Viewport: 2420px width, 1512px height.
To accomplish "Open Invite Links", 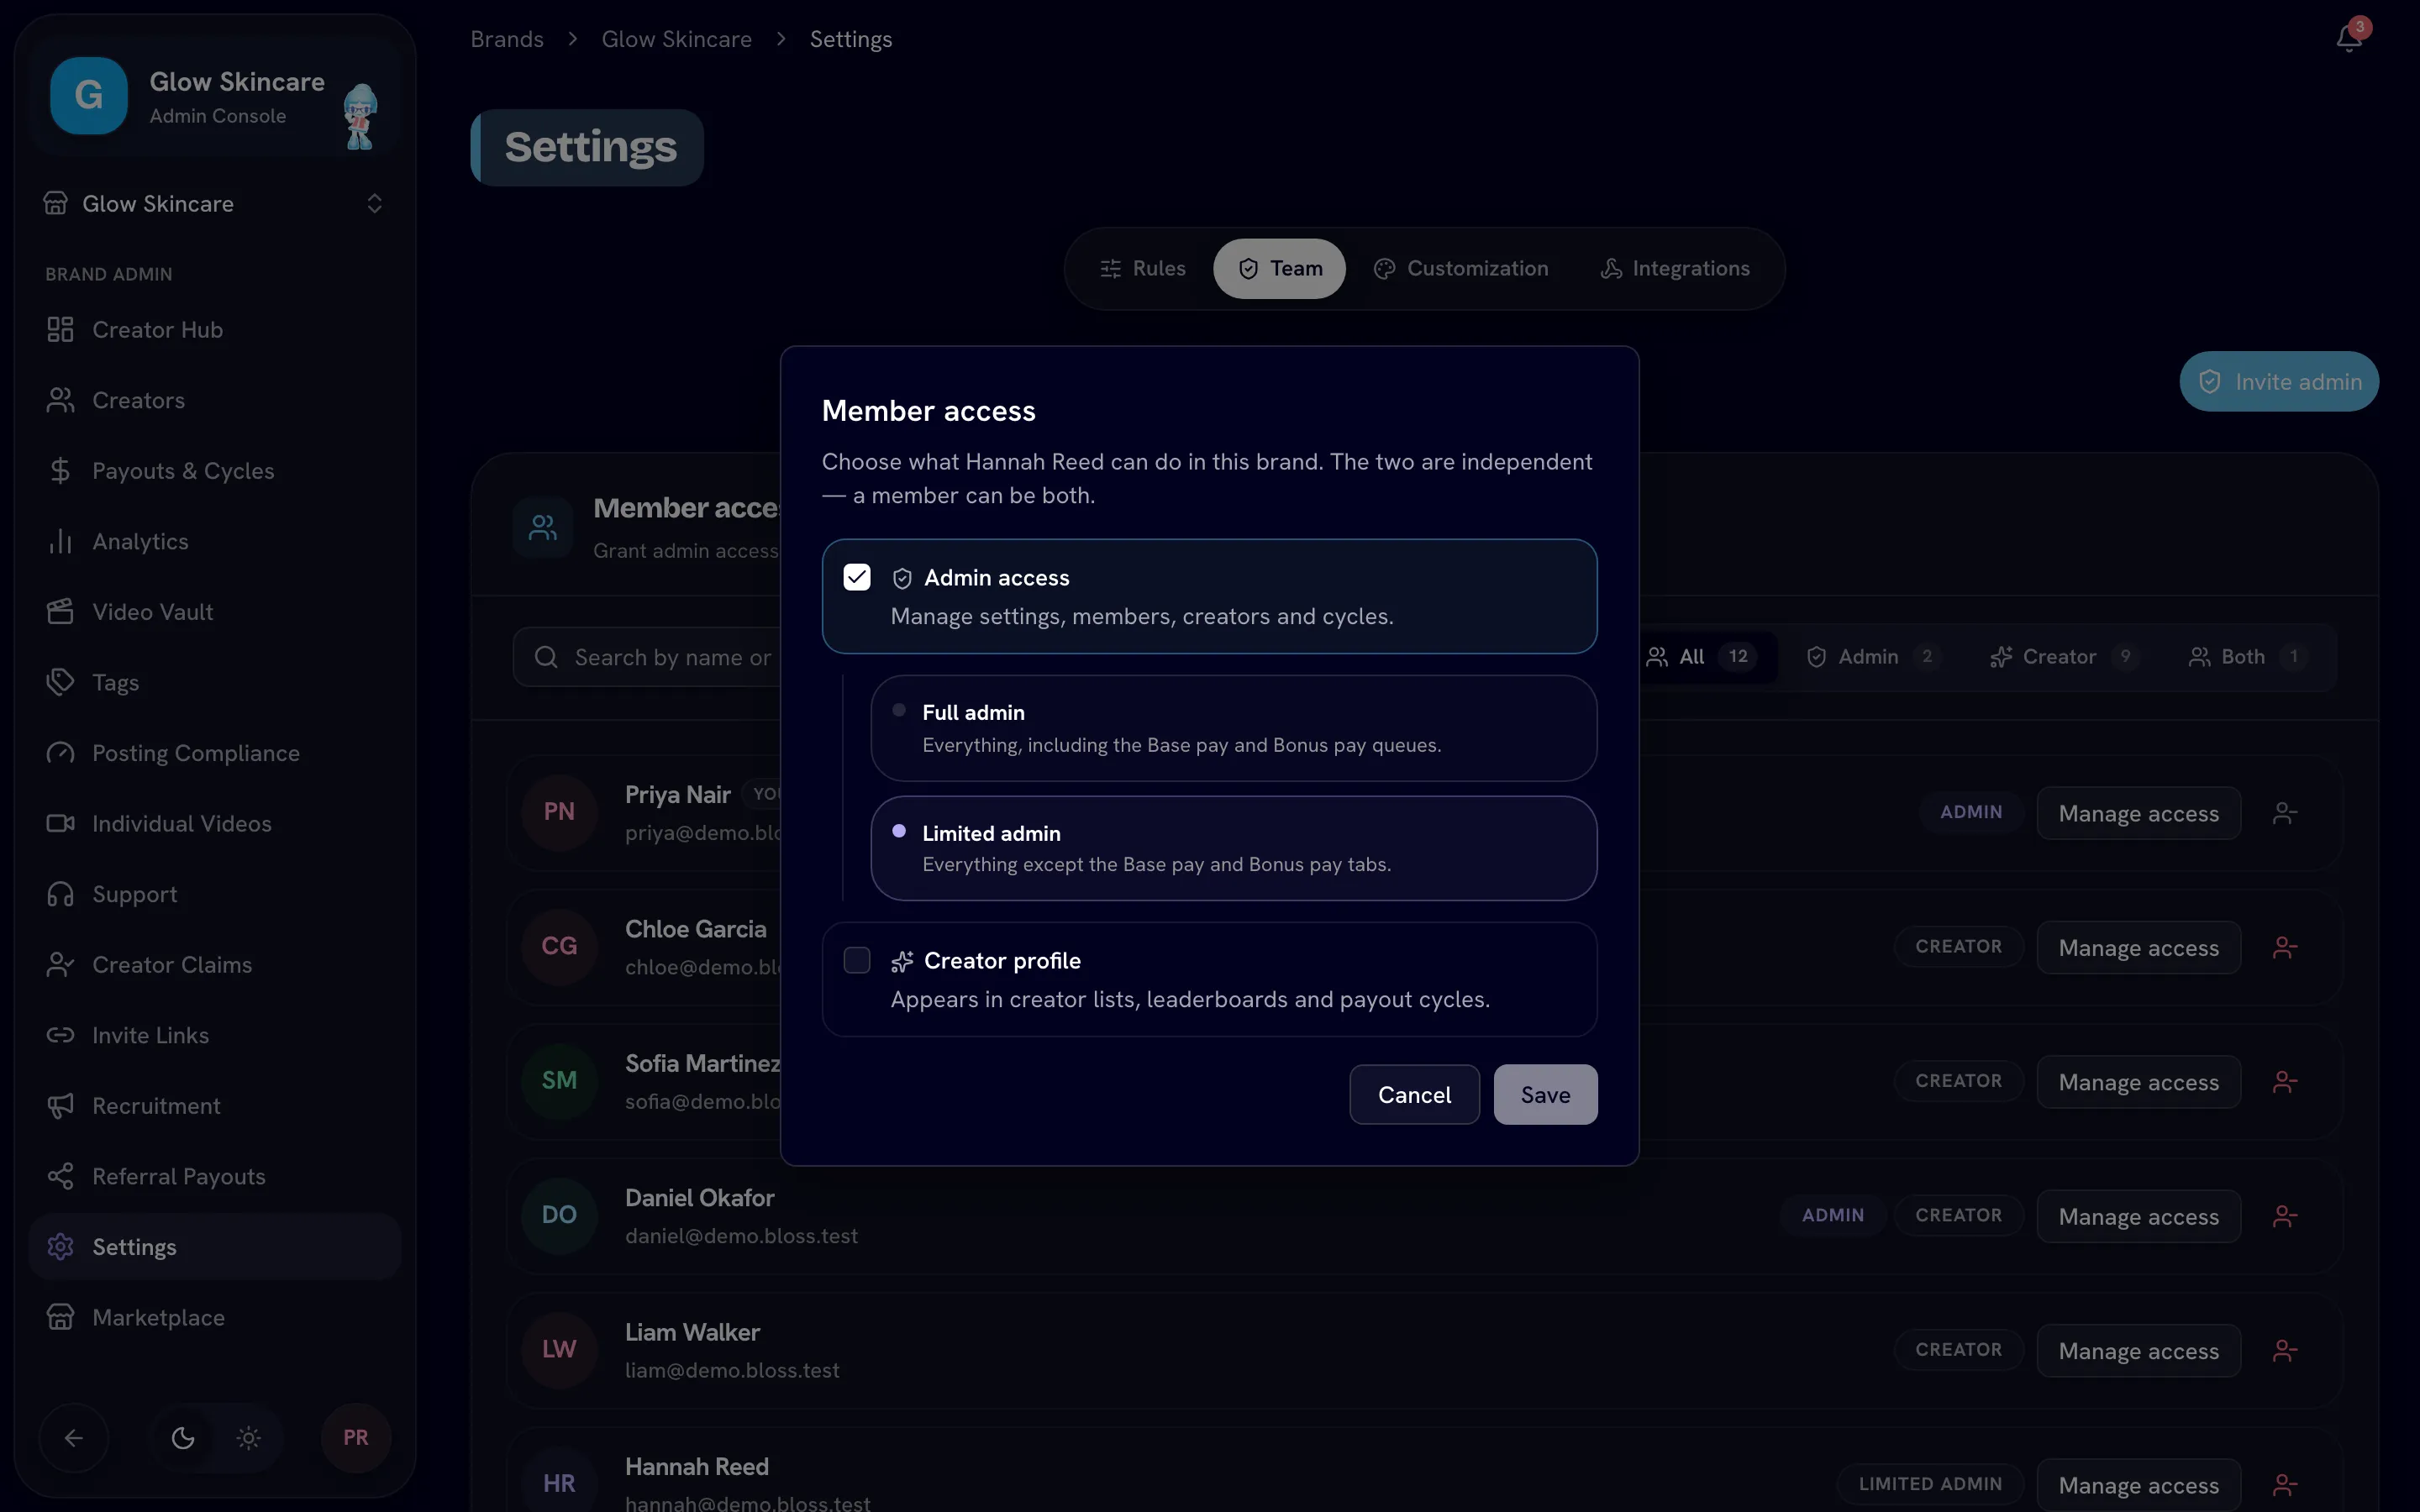I will (215, 1035).
